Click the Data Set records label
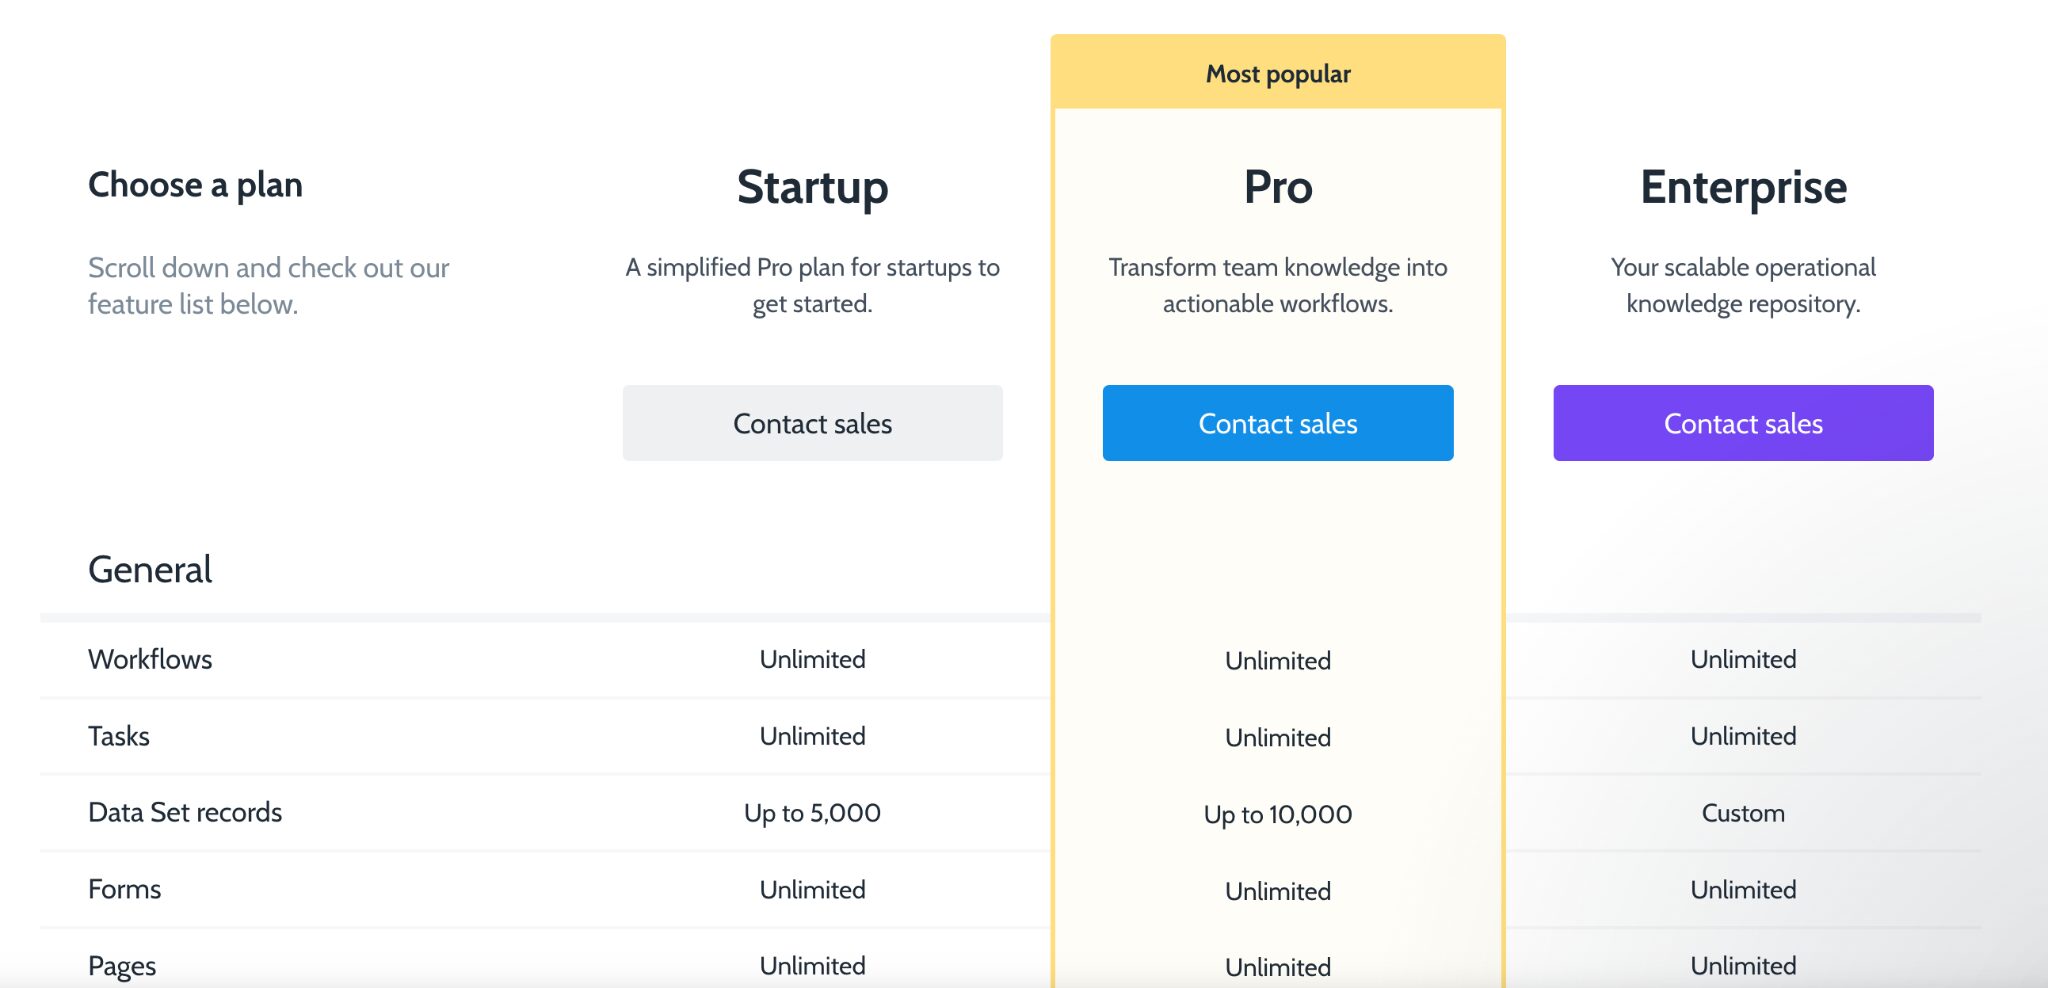 [185, 812]
